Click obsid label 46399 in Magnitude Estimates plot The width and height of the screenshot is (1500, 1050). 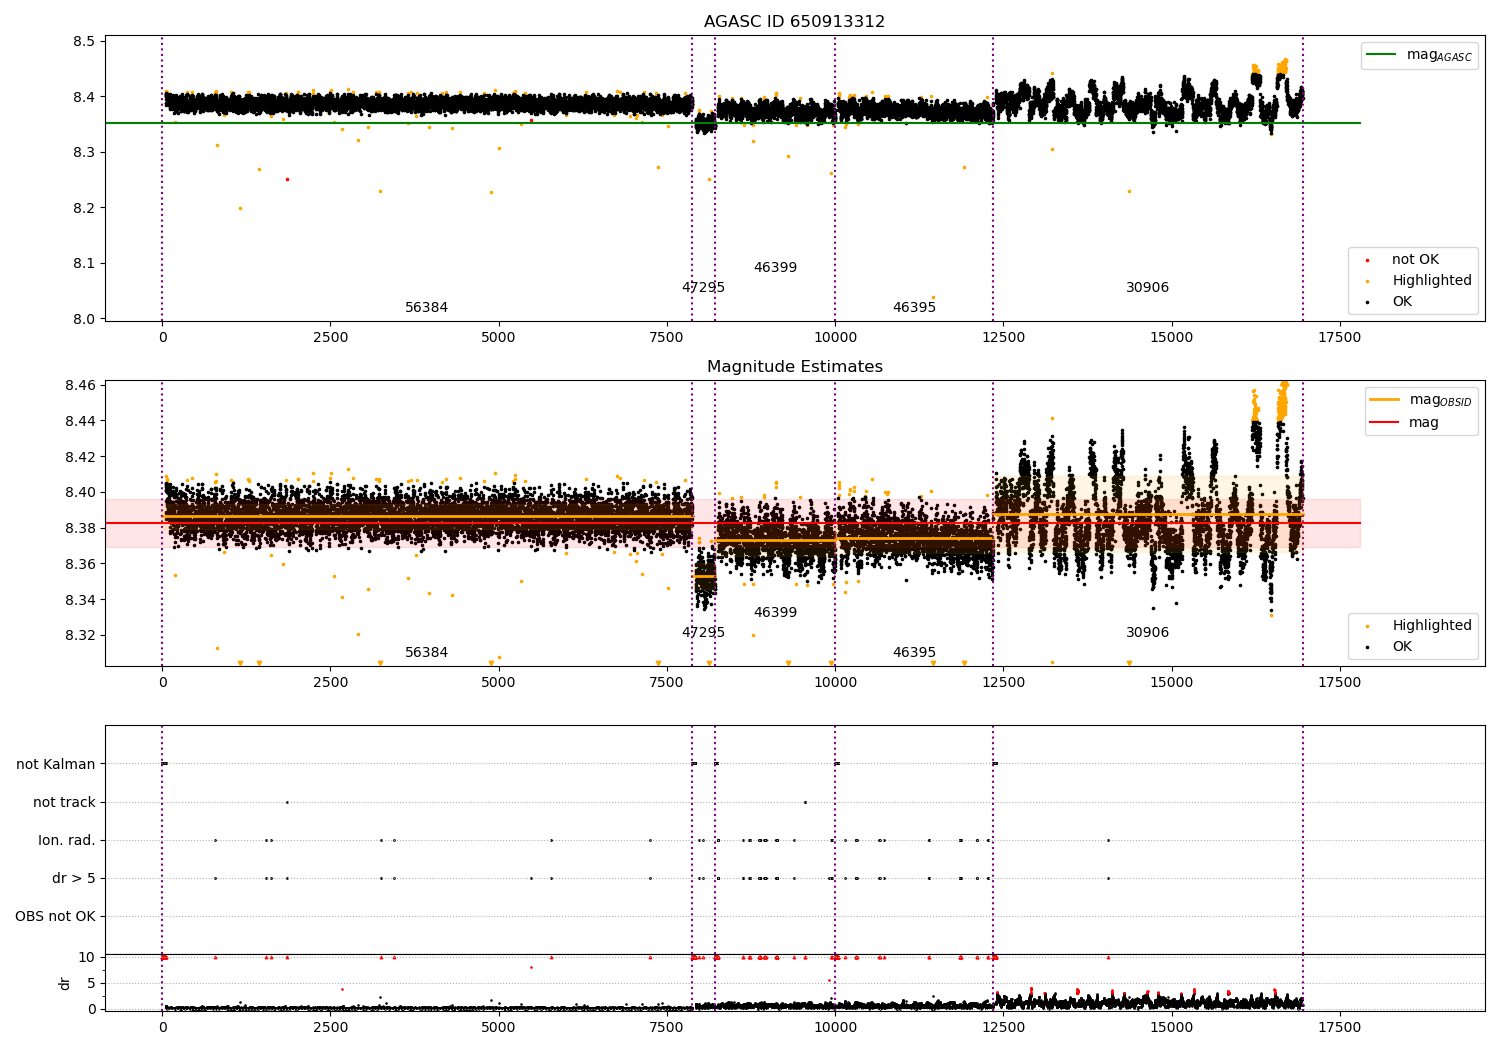point(775,613)
